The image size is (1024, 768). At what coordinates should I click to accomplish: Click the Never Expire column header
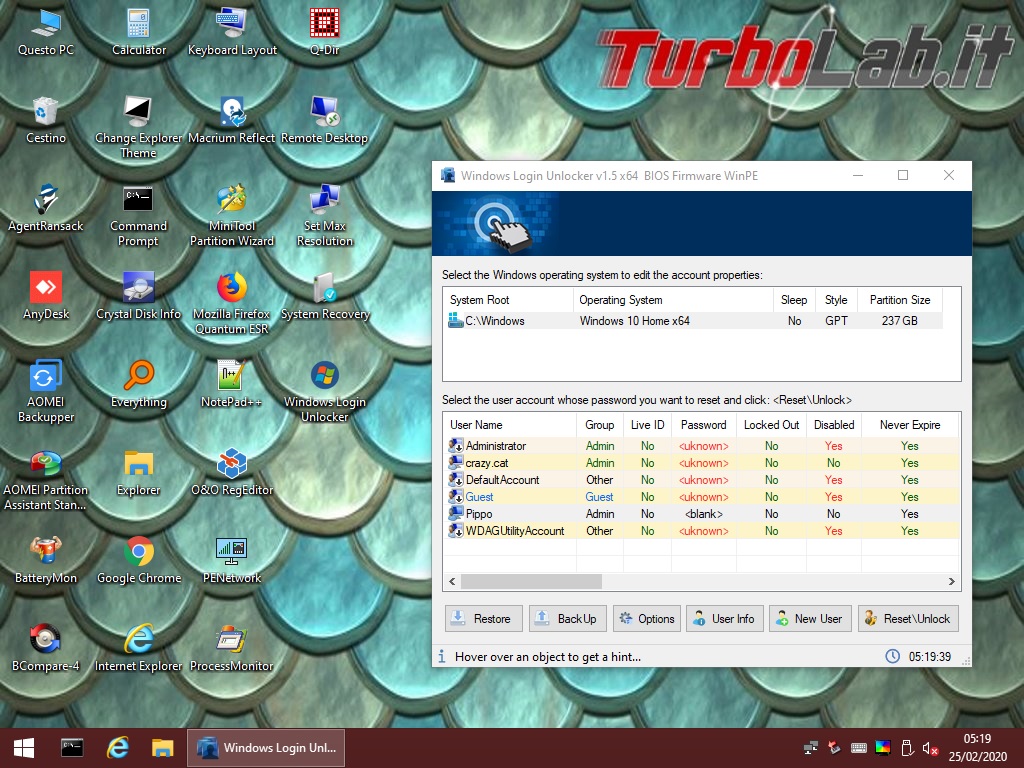[910, 424]
